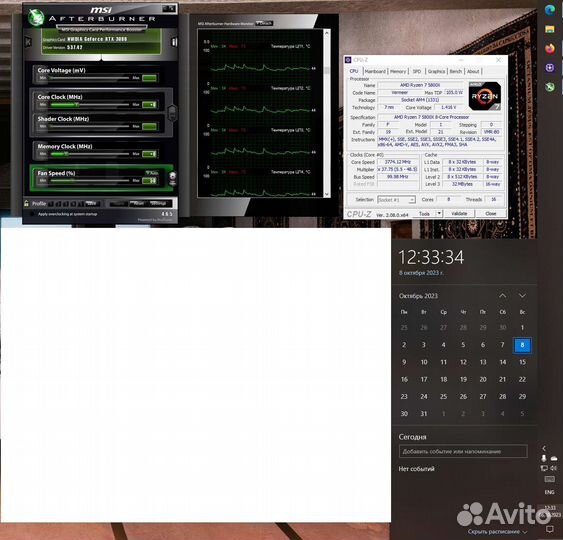This screenshot has height=540, width=563.
Task: Click the add event or reminder field
Action: coord(463,451)
